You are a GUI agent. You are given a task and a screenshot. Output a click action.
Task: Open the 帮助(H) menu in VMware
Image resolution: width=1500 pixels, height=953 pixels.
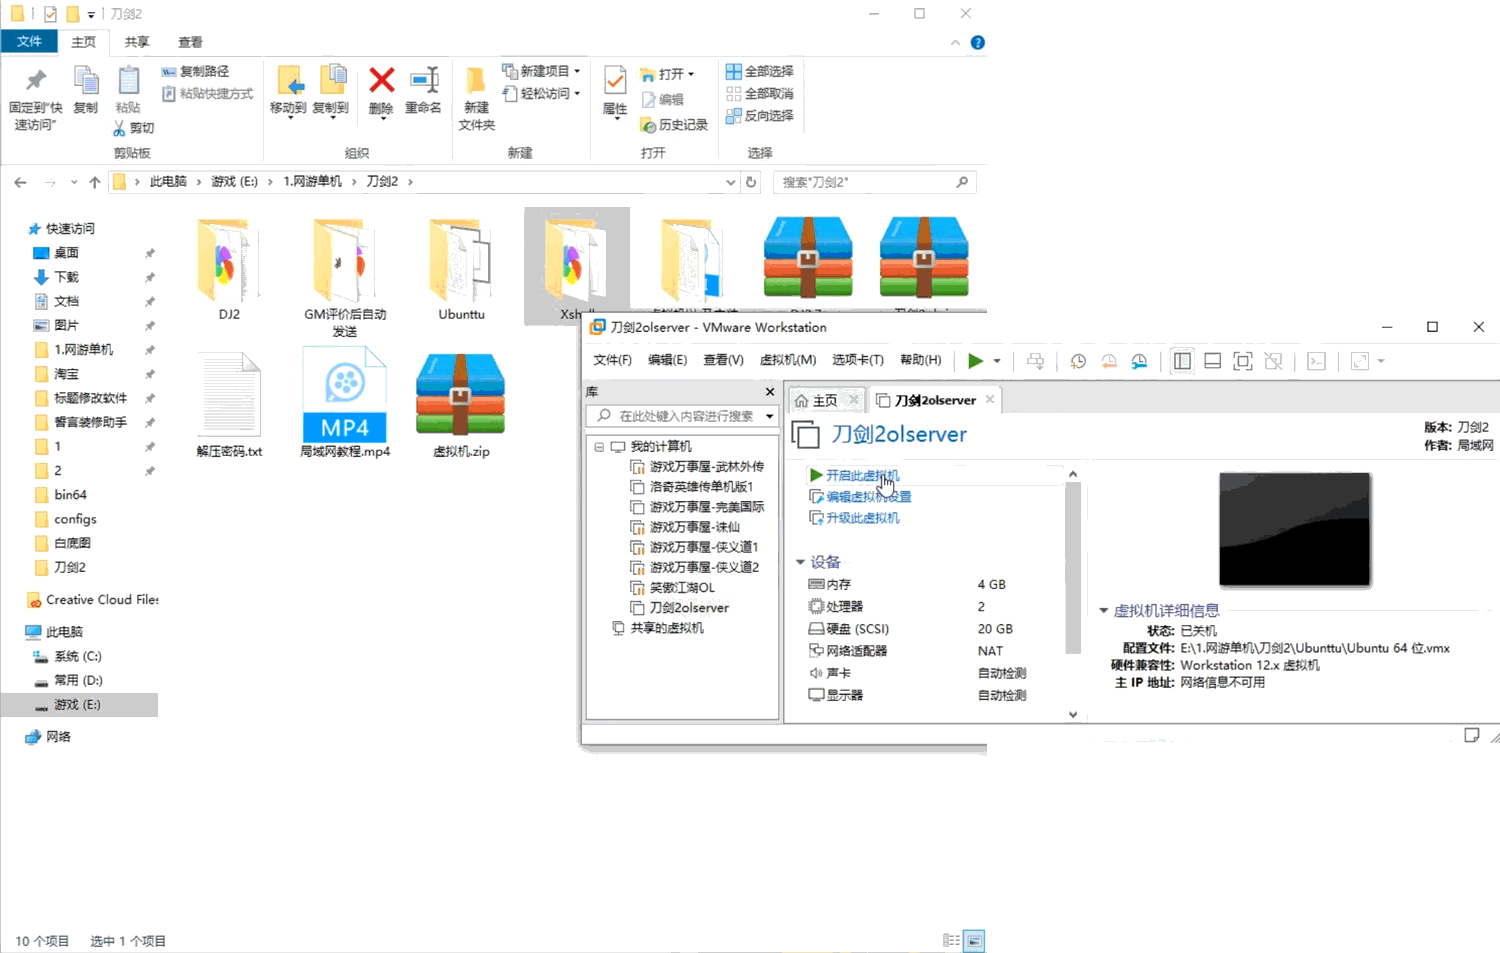[x=920, y=360]
